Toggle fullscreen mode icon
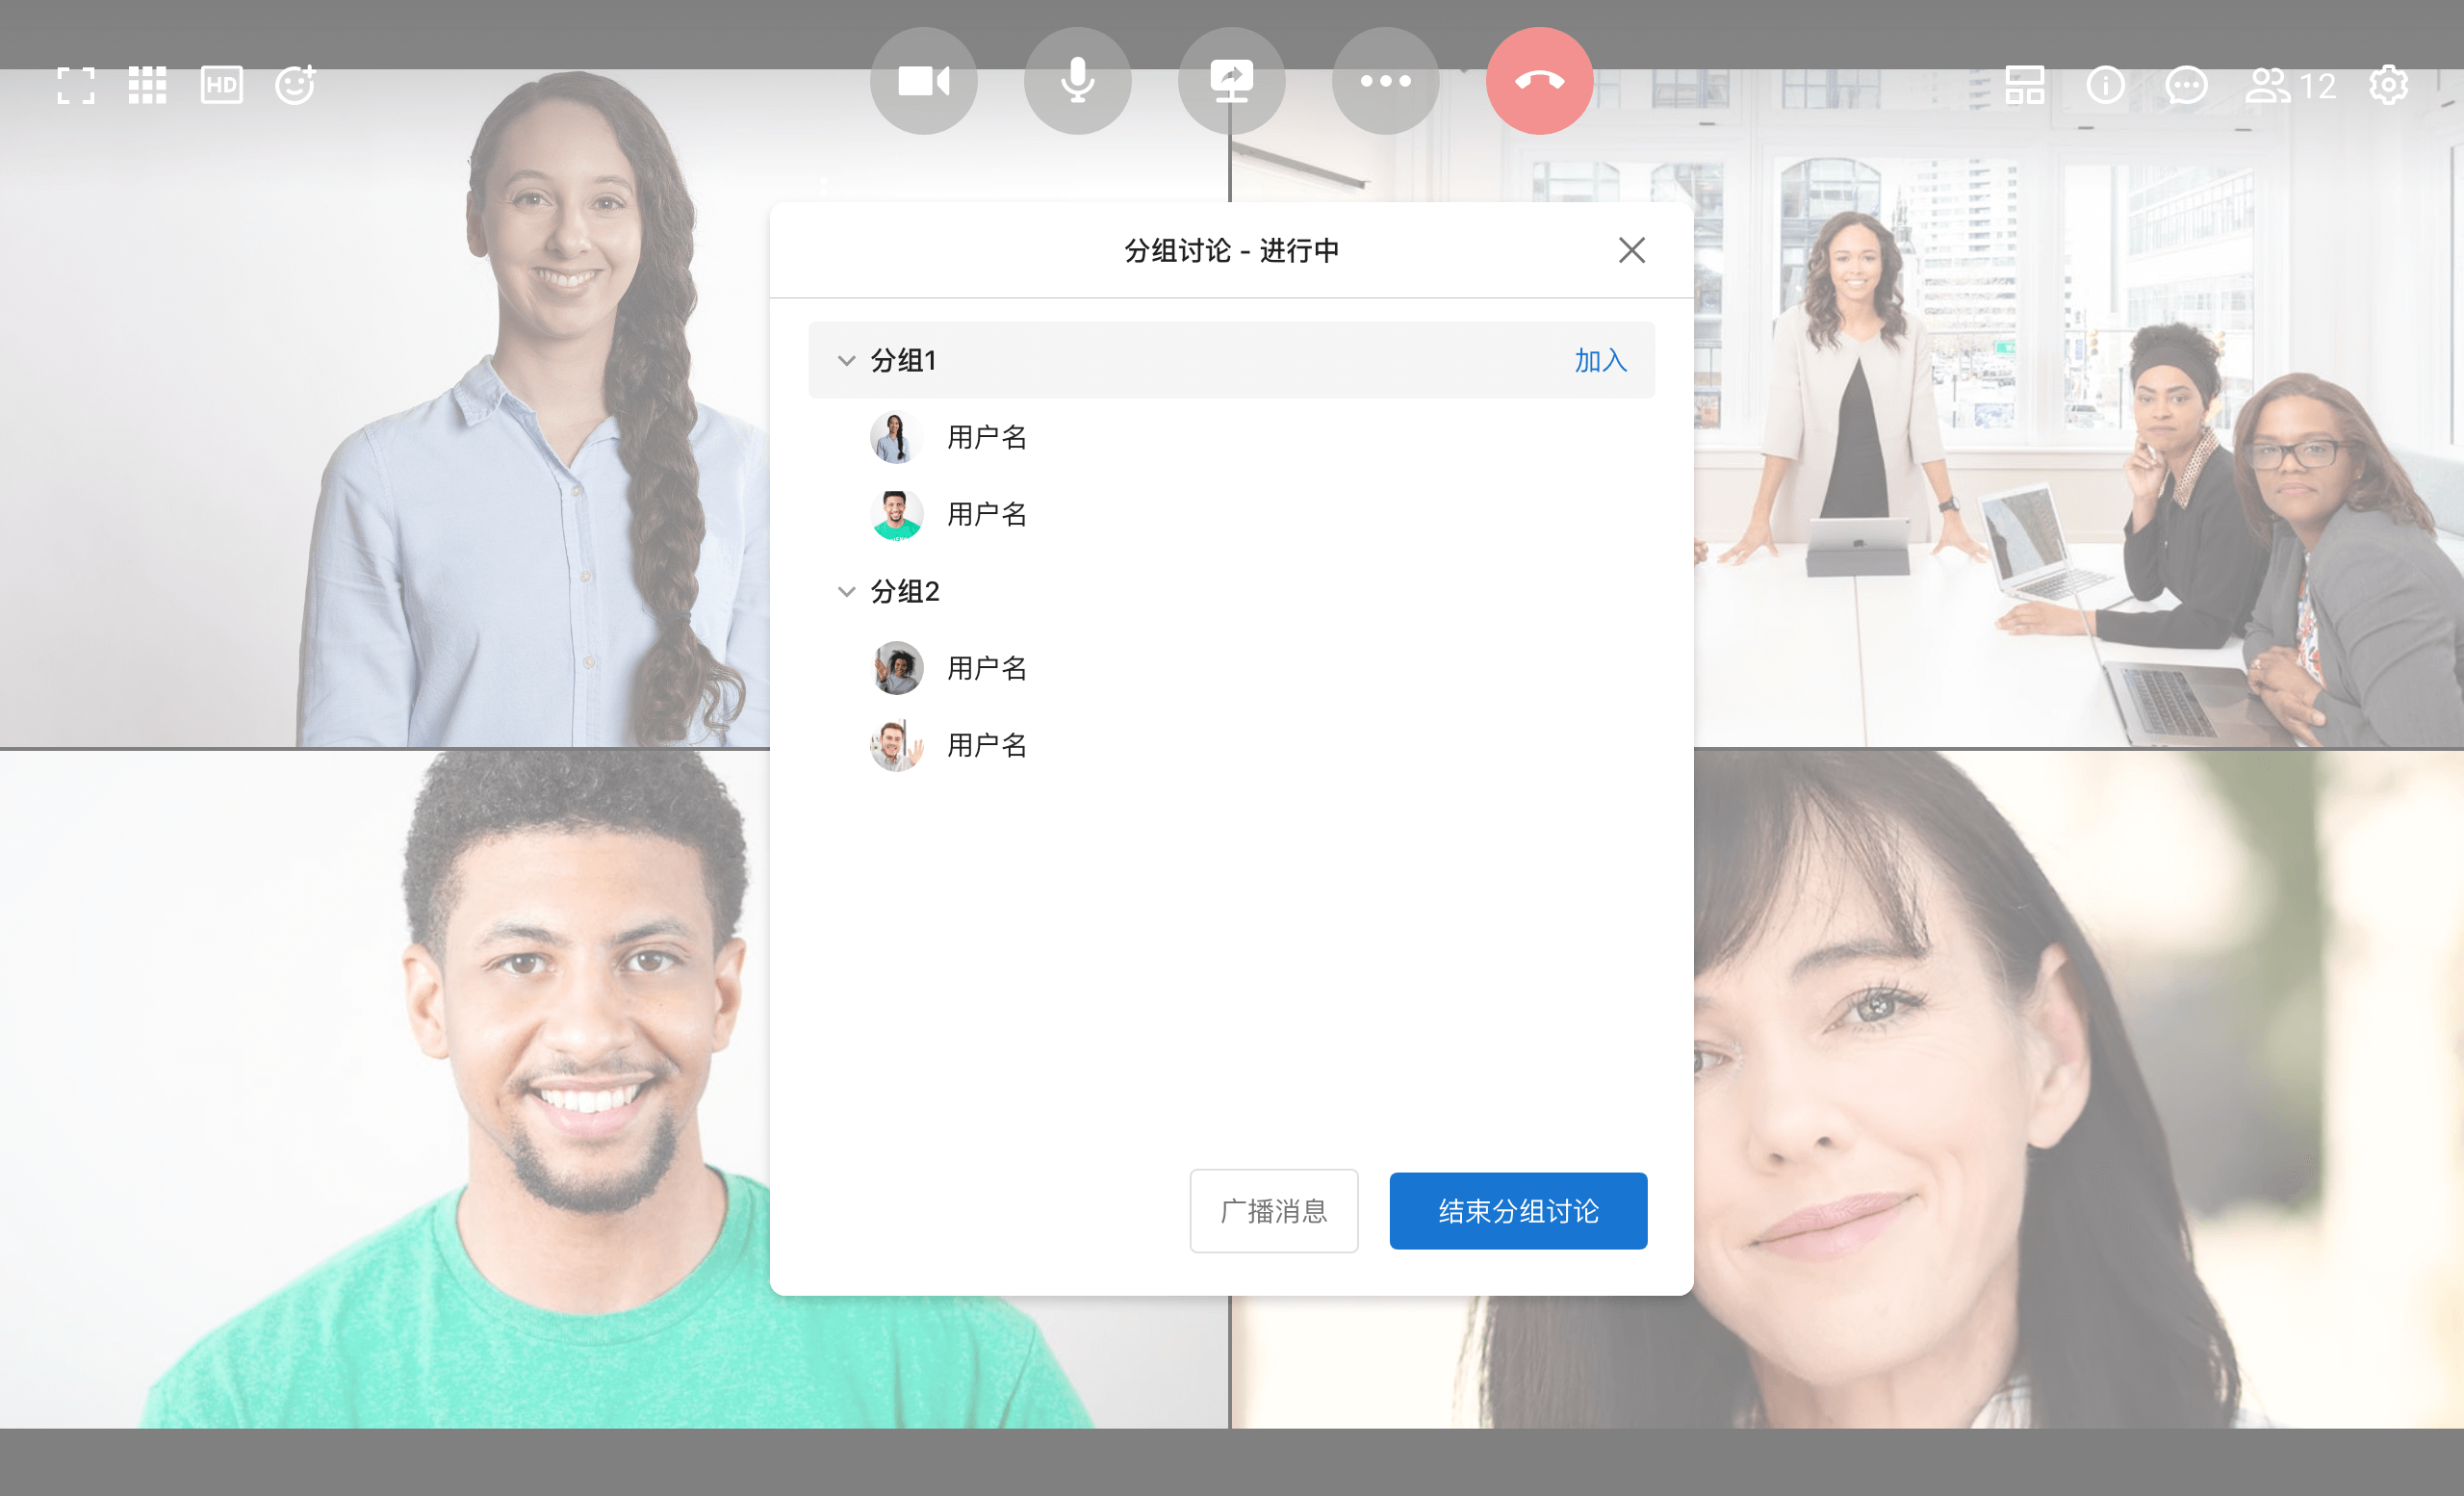The image size is (2464, 1496). (x=76, y=86)
